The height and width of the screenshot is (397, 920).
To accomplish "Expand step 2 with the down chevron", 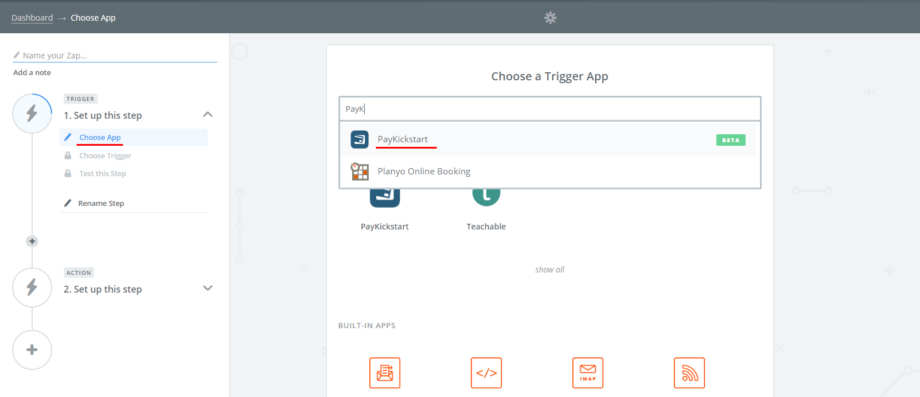I will 208,288.
